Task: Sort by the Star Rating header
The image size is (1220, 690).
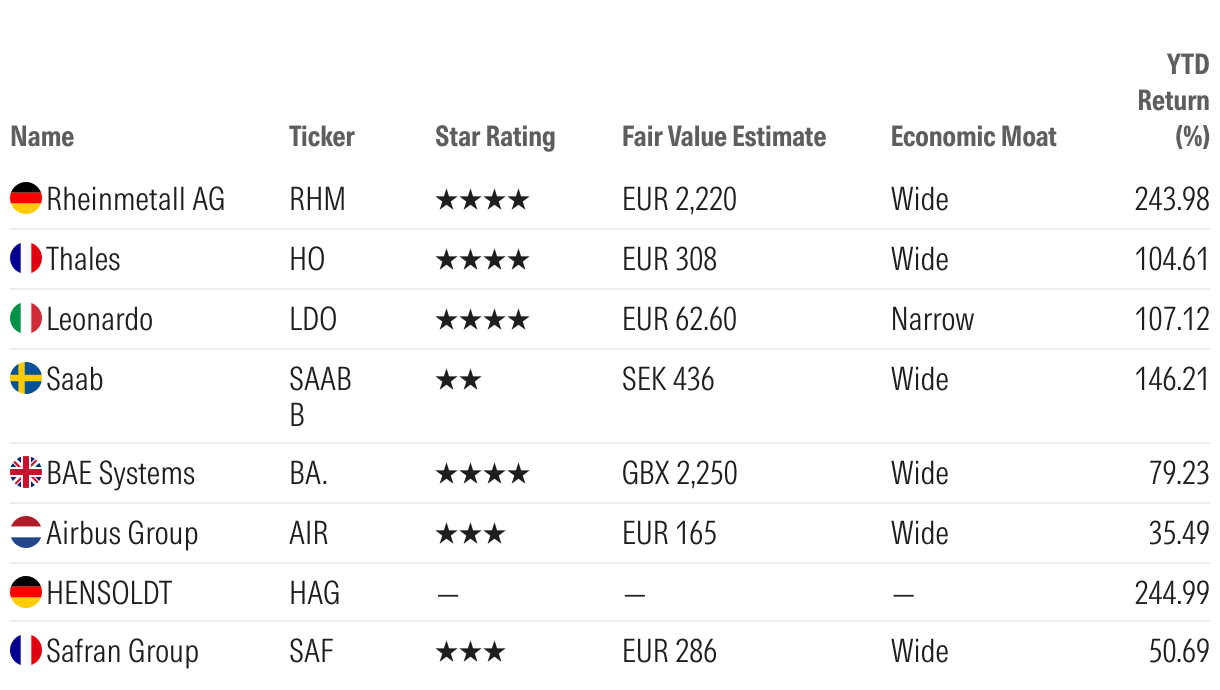Action: coord(495,137)
